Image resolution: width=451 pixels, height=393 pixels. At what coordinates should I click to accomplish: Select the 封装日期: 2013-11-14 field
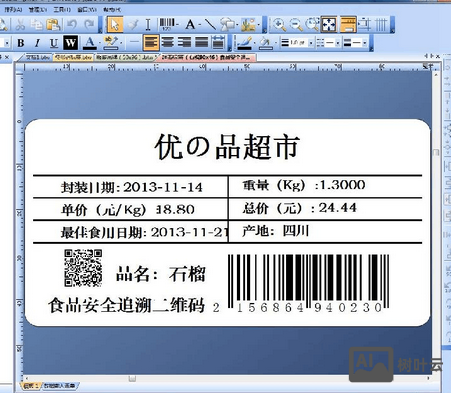click(x=132, y=187)
